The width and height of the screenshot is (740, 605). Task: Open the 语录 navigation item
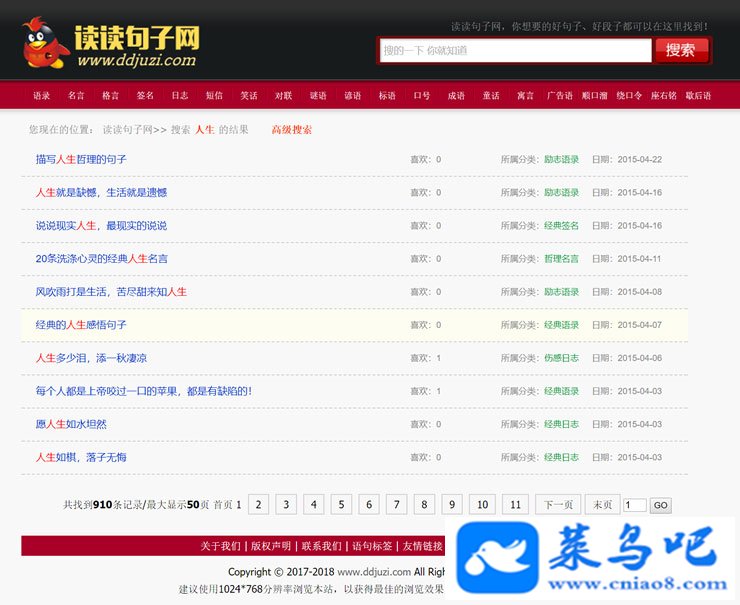[x=42, y=95]
